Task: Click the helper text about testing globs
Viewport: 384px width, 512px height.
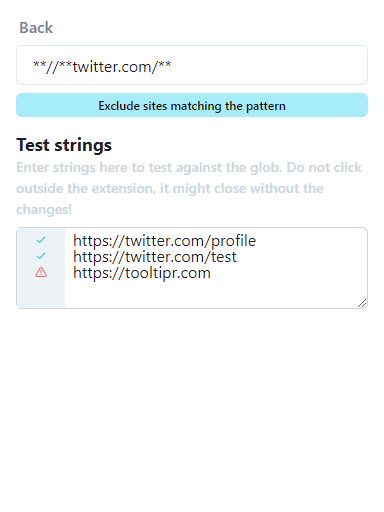Action: point(189,188)
